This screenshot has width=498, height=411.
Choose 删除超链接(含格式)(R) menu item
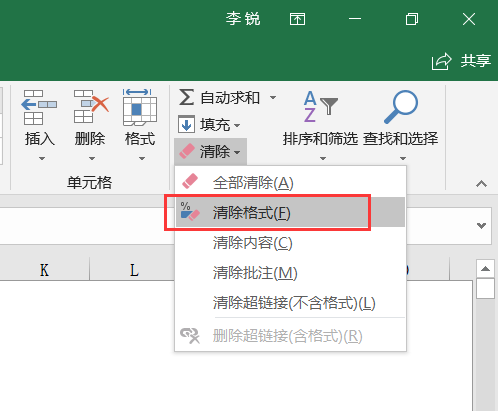tap(290, 336)
